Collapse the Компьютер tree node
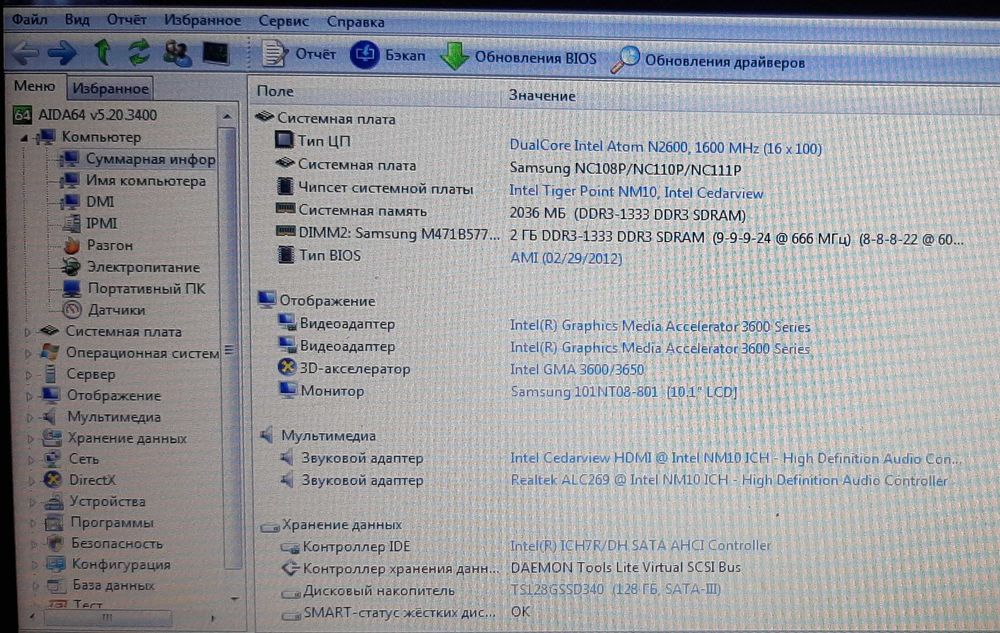The width and height of the screenshot is (1000, 633). (x=24, y=137)
